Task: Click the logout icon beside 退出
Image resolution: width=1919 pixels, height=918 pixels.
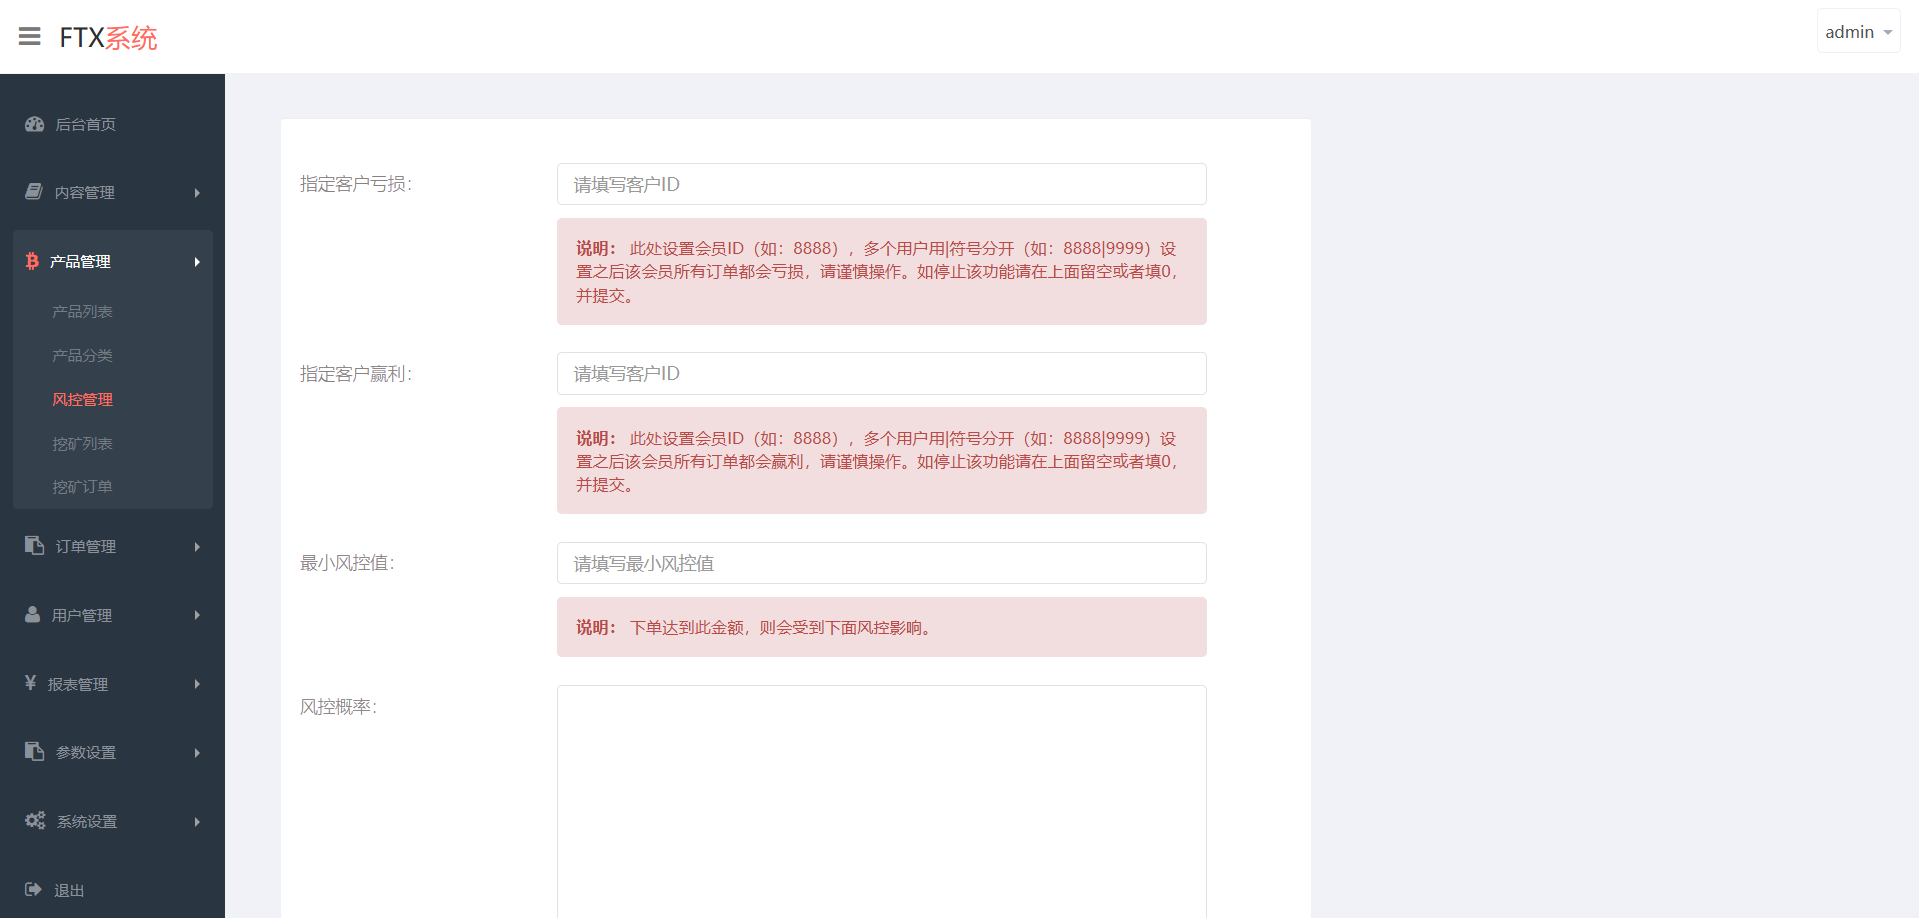Action: [34, 889]
